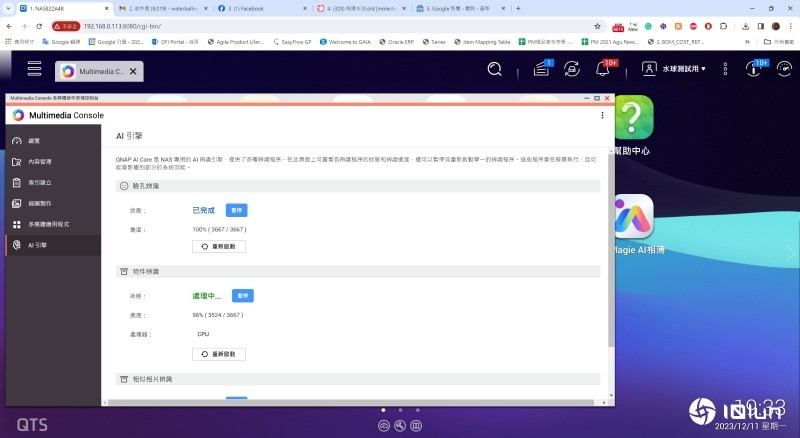
Task: Open the QTS more options vertical dots
Action: tap(727, 69)
